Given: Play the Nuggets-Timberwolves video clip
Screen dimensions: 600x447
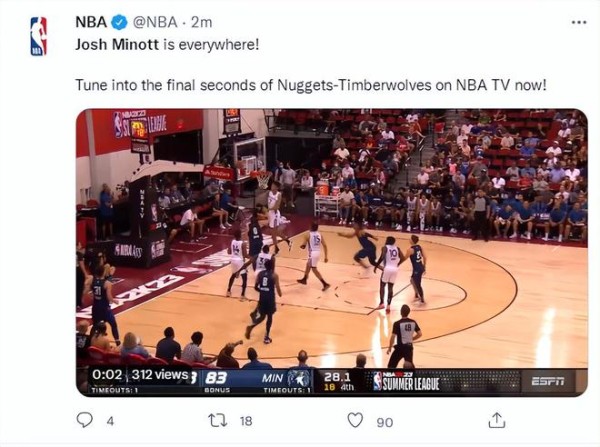Looking at the screenshot, I should [332, 253].
